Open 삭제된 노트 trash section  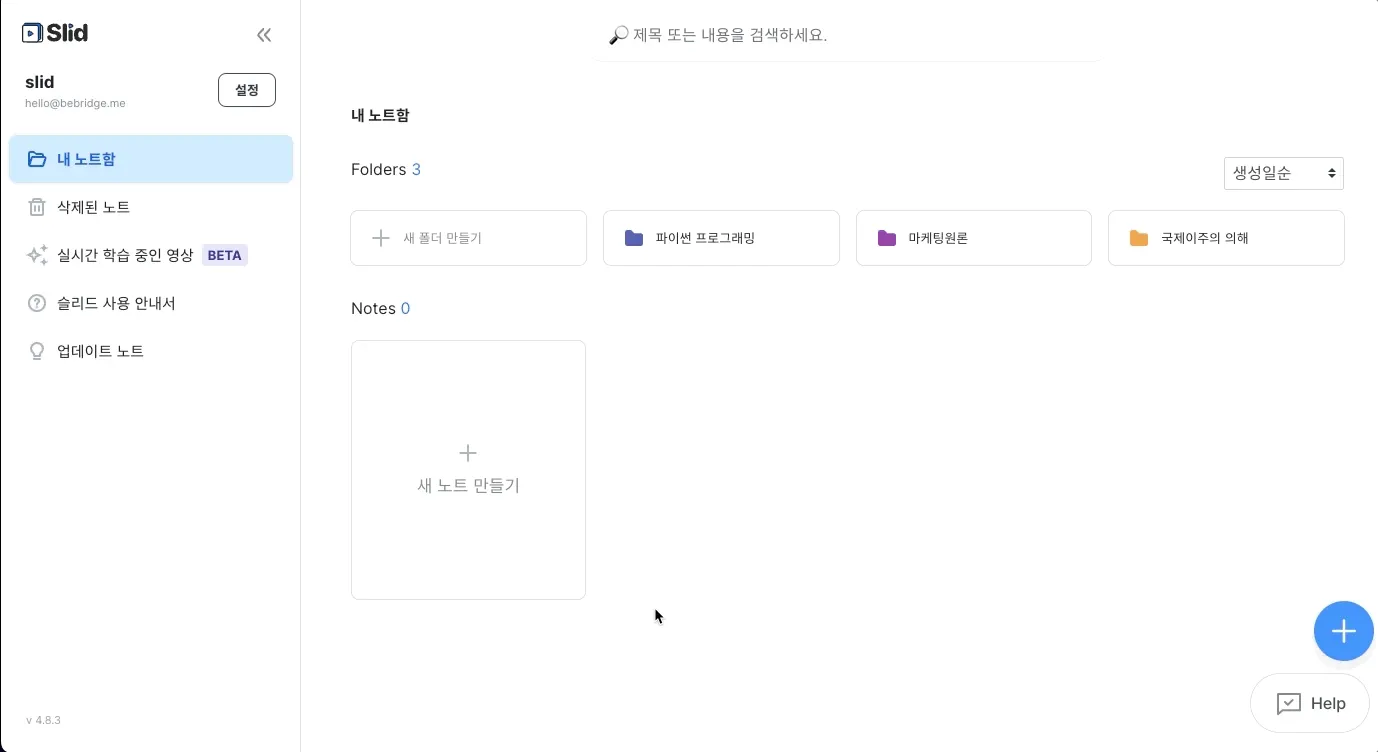(93, 207)
